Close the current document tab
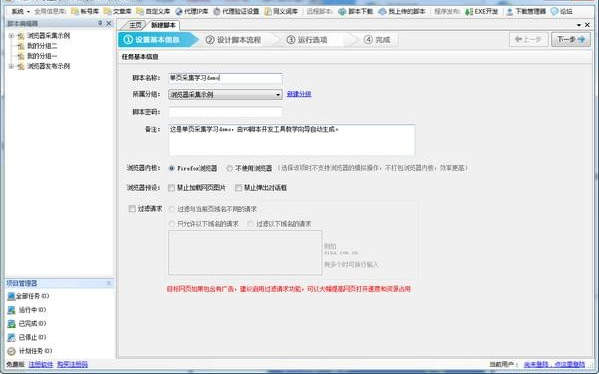Image resolution: width=599 pixels, height=374 pixels. 588,25
